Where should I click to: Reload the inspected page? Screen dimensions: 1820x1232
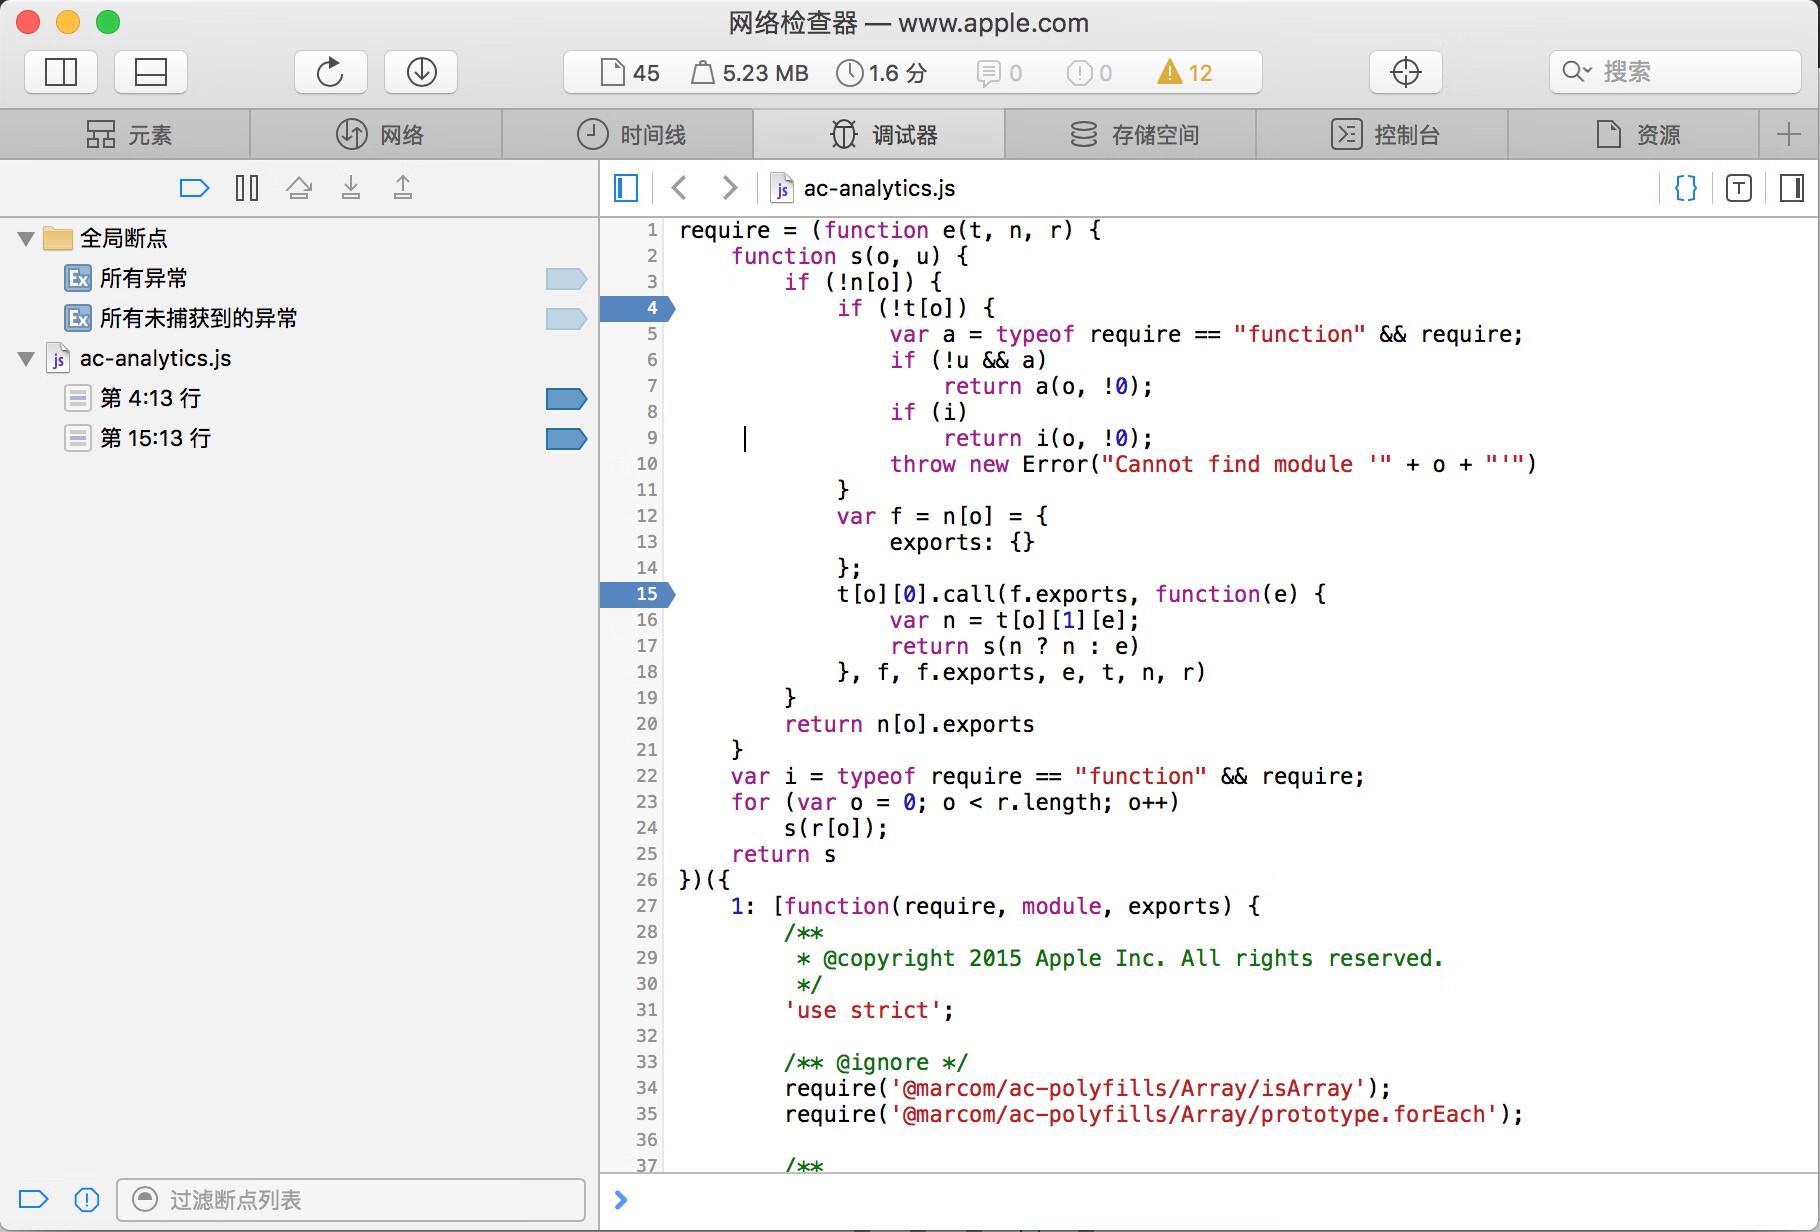point(330,72)
